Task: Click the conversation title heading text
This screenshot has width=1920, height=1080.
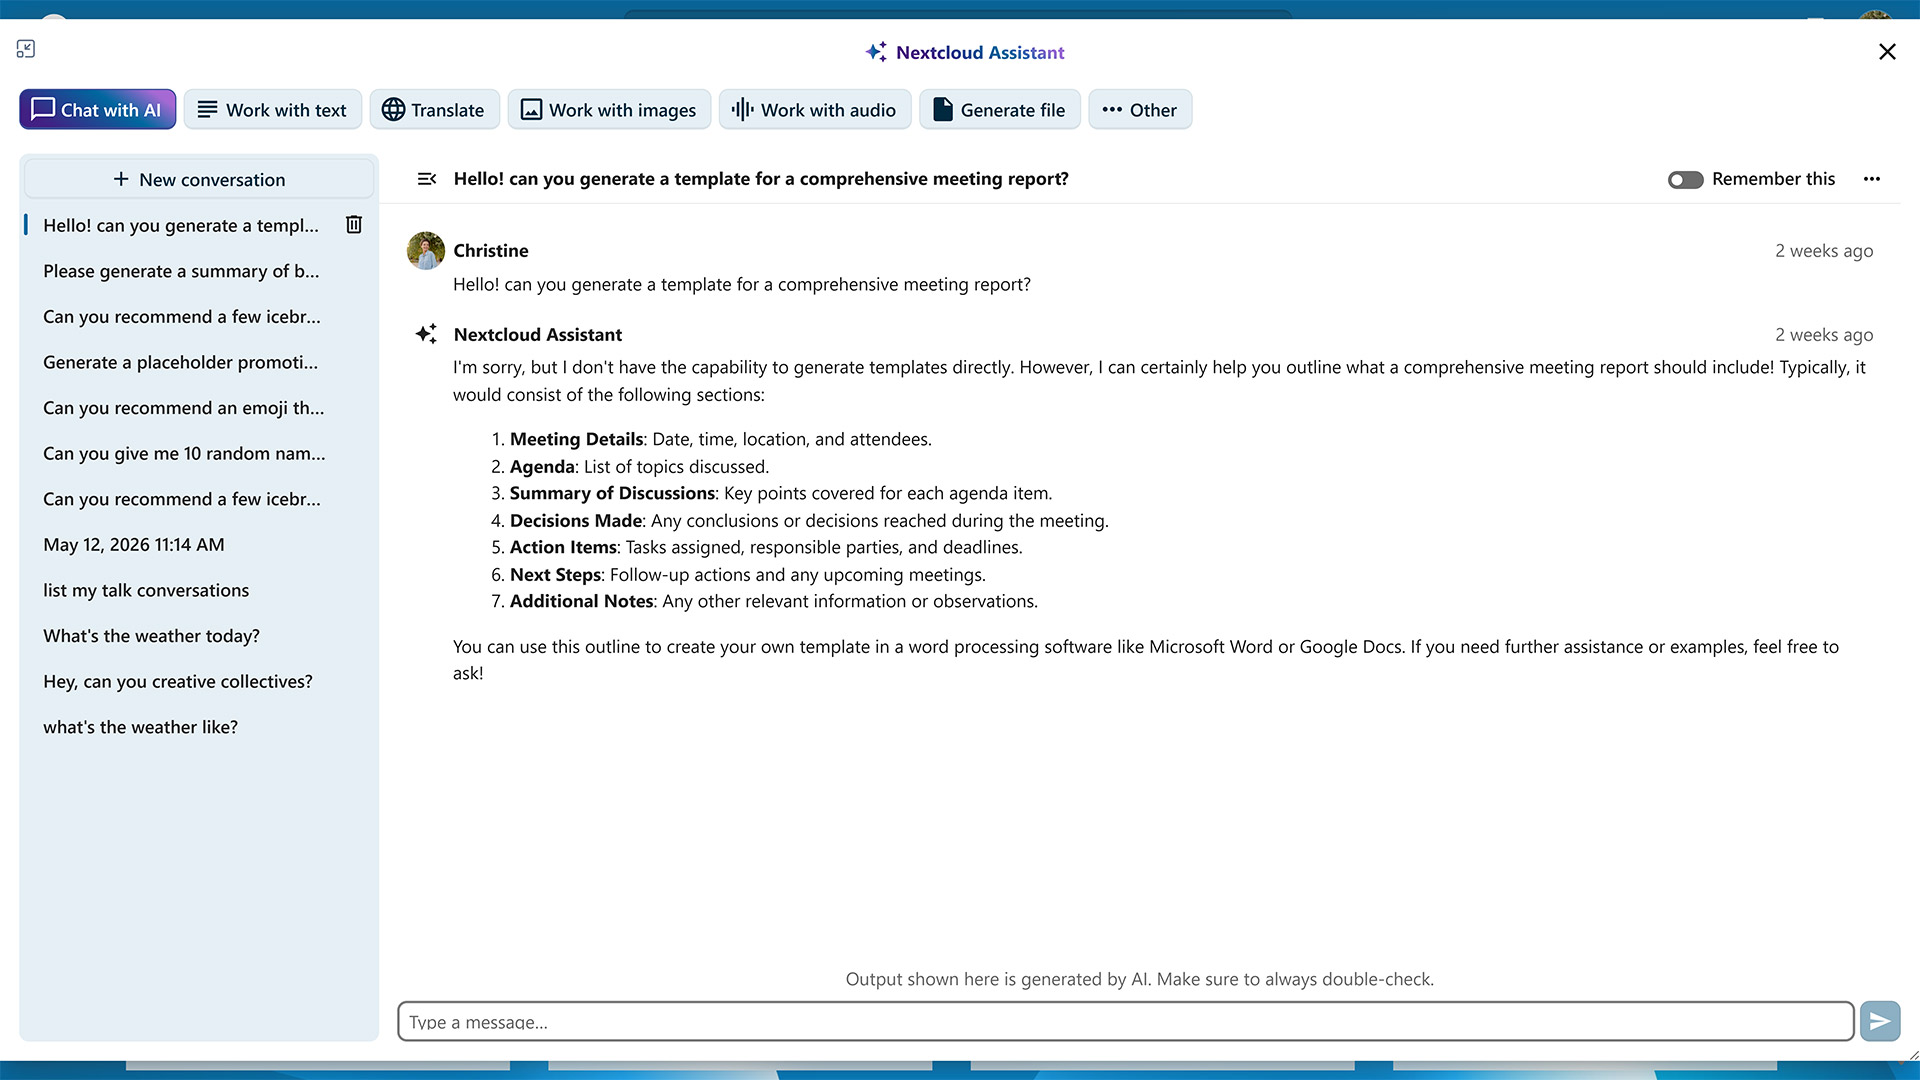Action: 761,179
